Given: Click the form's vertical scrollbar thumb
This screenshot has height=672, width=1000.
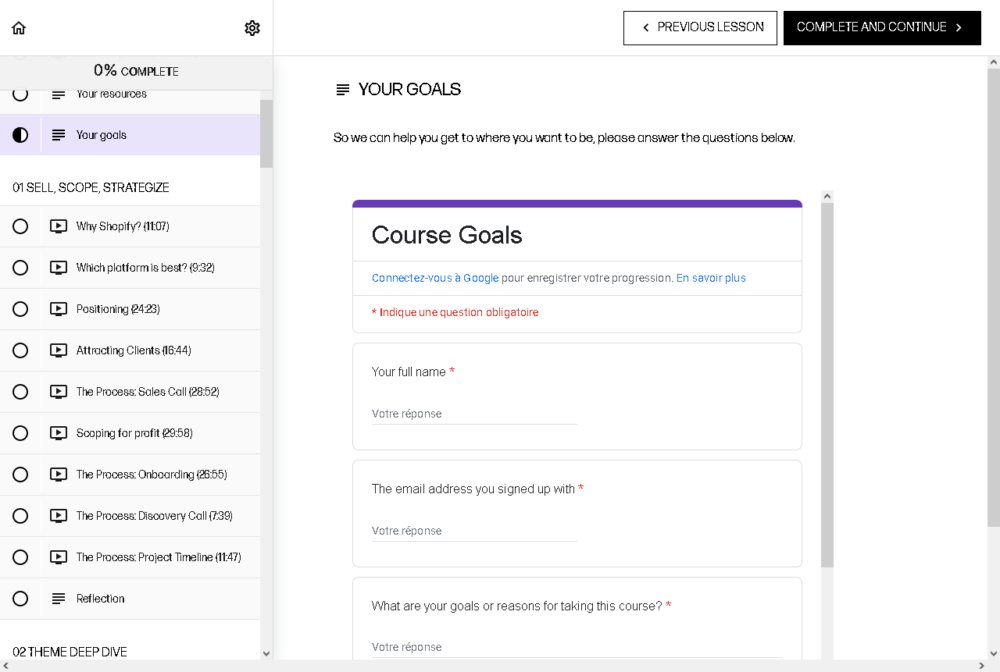Looking at the screenshot, I should click(x=827, y=385).
